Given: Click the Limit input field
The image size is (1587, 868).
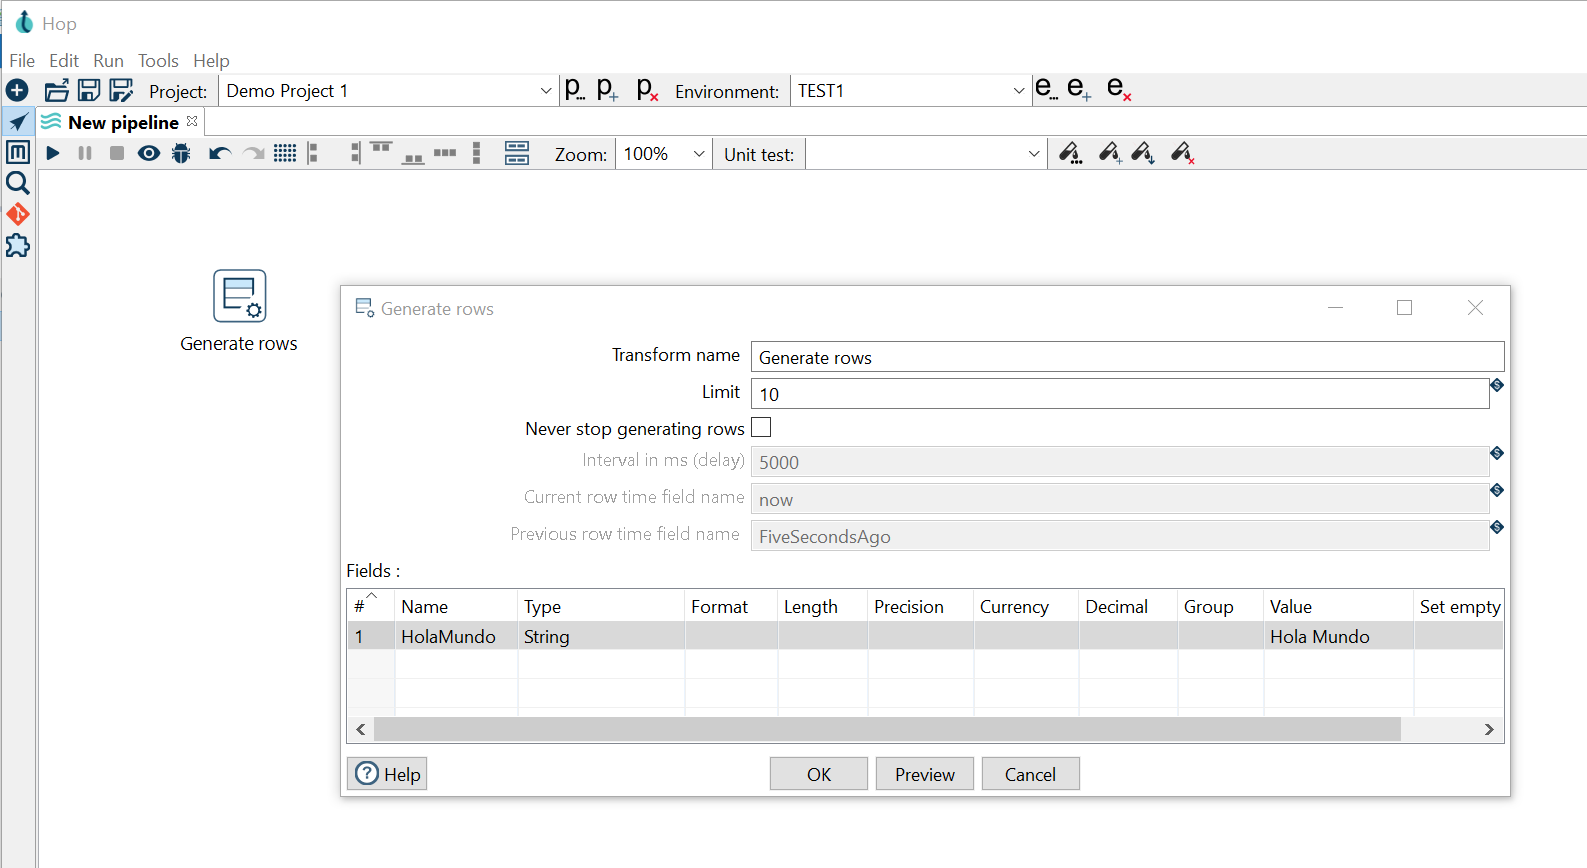Looking at the screenshot, I should click(x=1120, y=394).
